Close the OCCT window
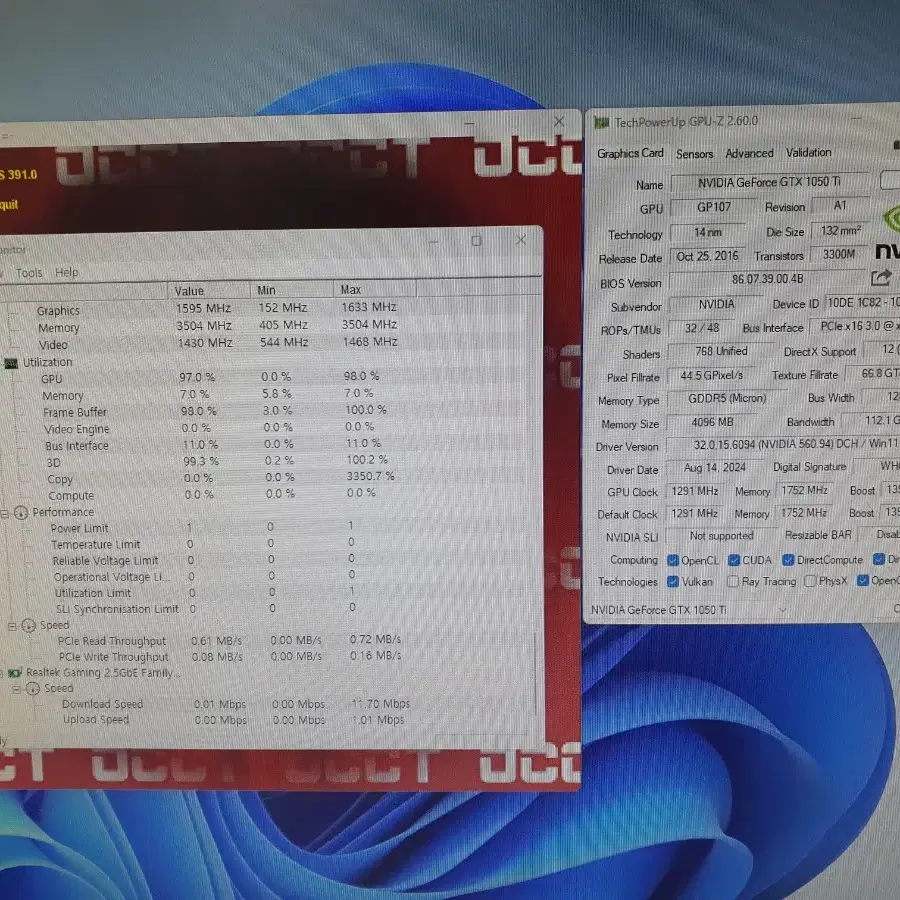The width and height of the screenshot is (900, 900). click(559, 122)
